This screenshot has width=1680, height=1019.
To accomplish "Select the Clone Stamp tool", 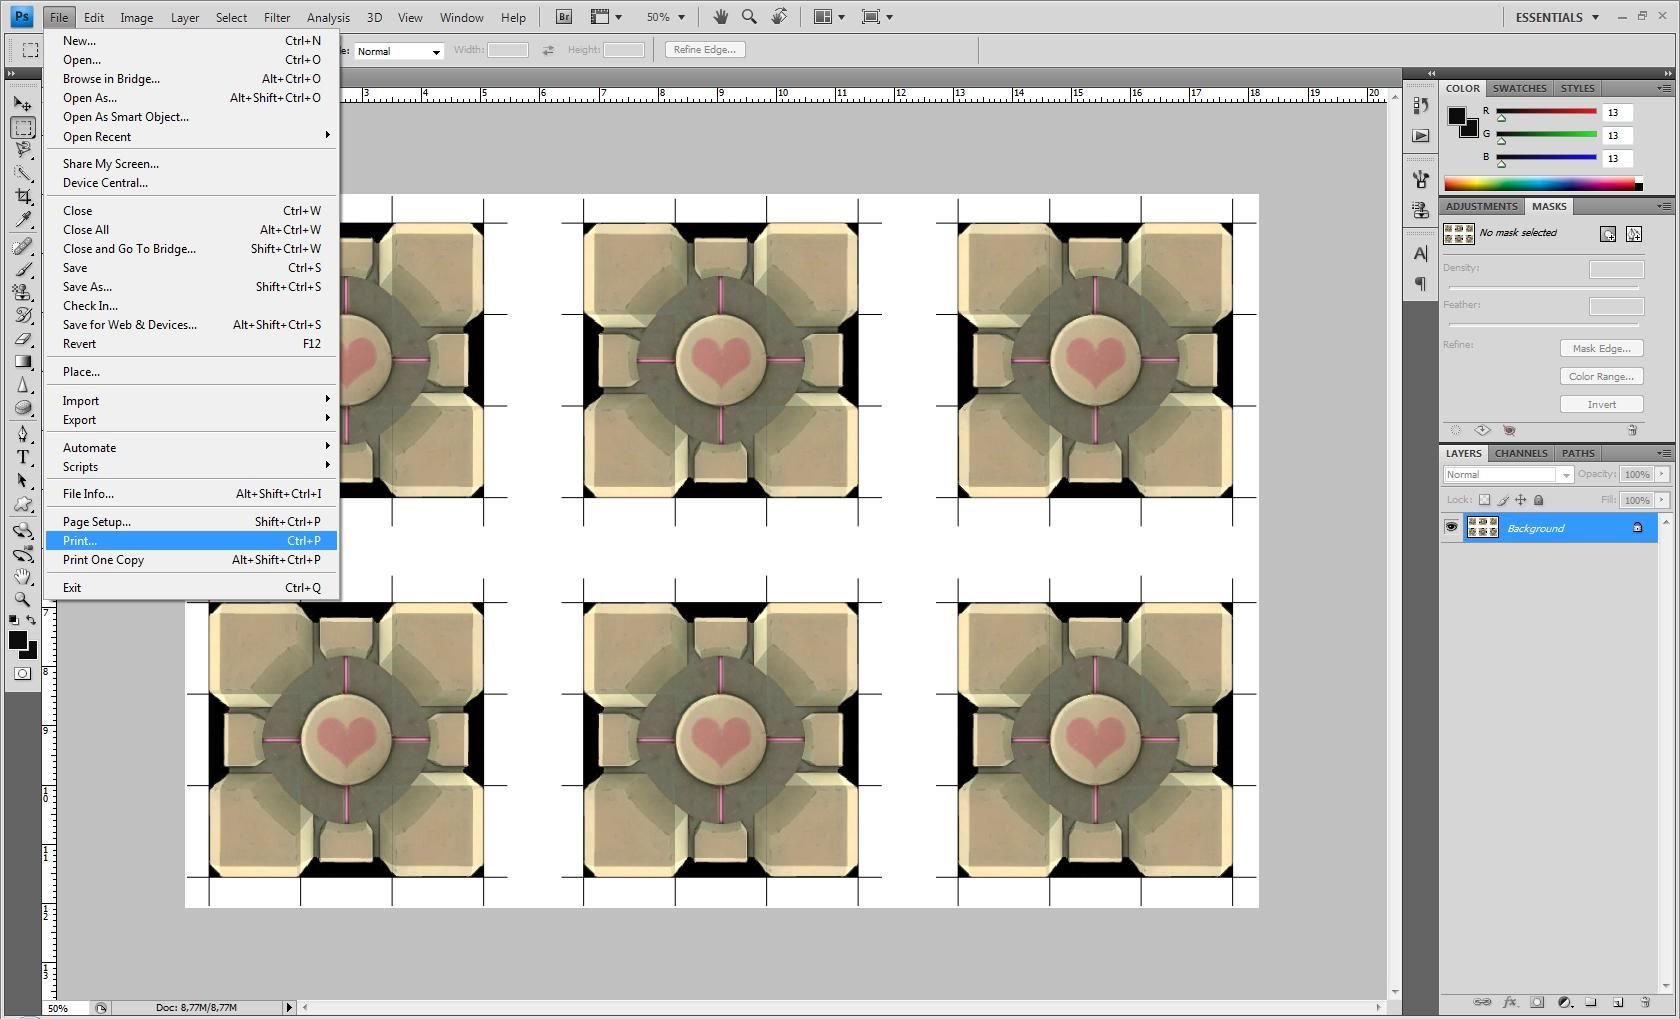I will tap(23, 292).
